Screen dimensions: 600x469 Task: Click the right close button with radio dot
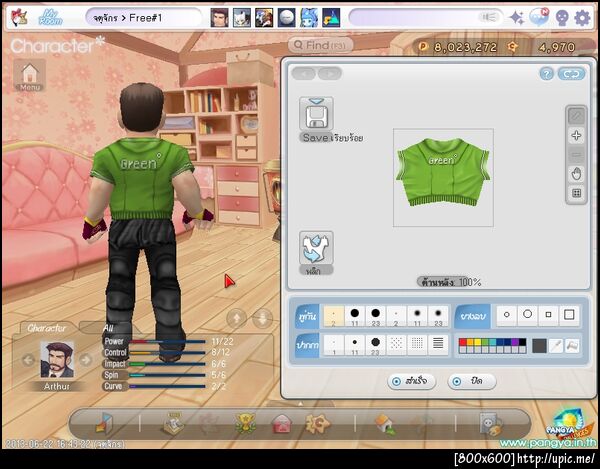472,381
